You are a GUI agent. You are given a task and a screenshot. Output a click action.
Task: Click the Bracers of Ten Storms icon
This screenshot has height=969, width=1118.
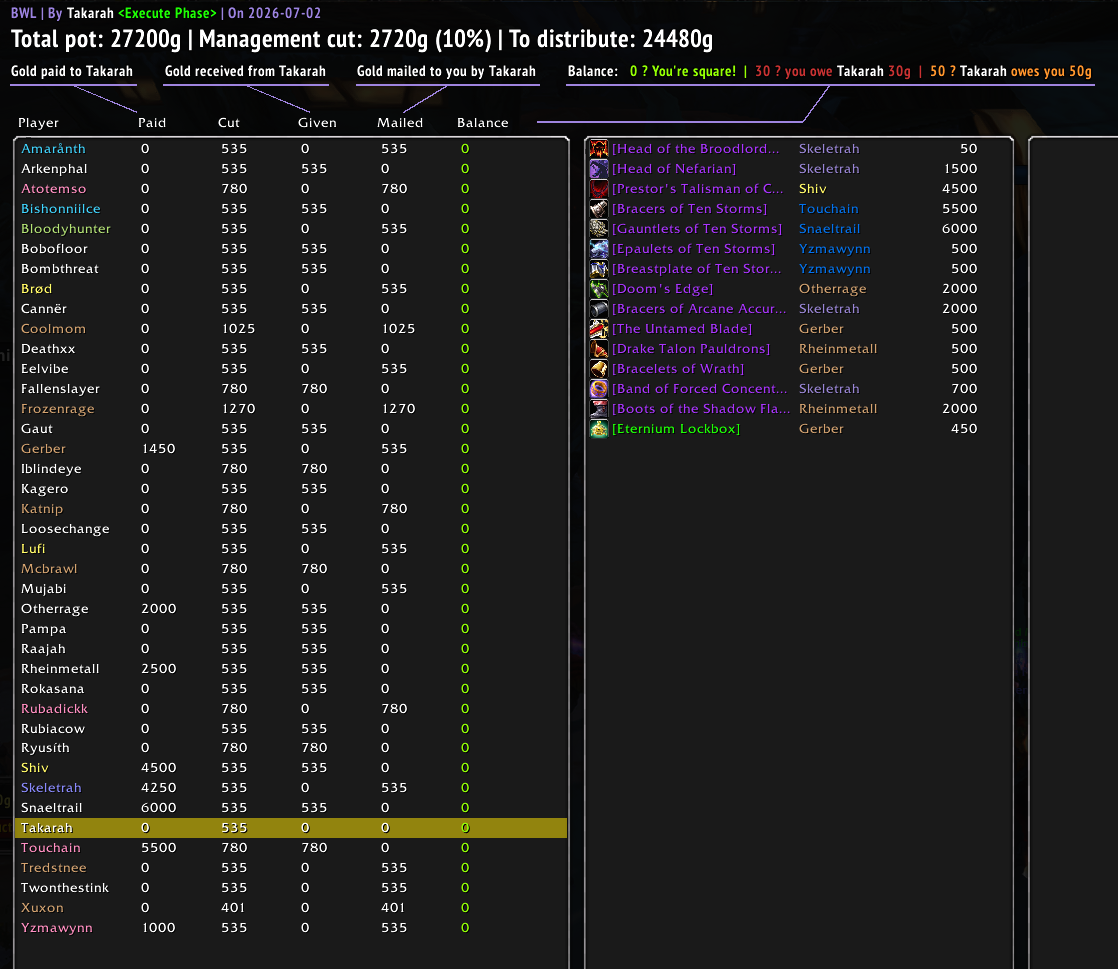599,208
